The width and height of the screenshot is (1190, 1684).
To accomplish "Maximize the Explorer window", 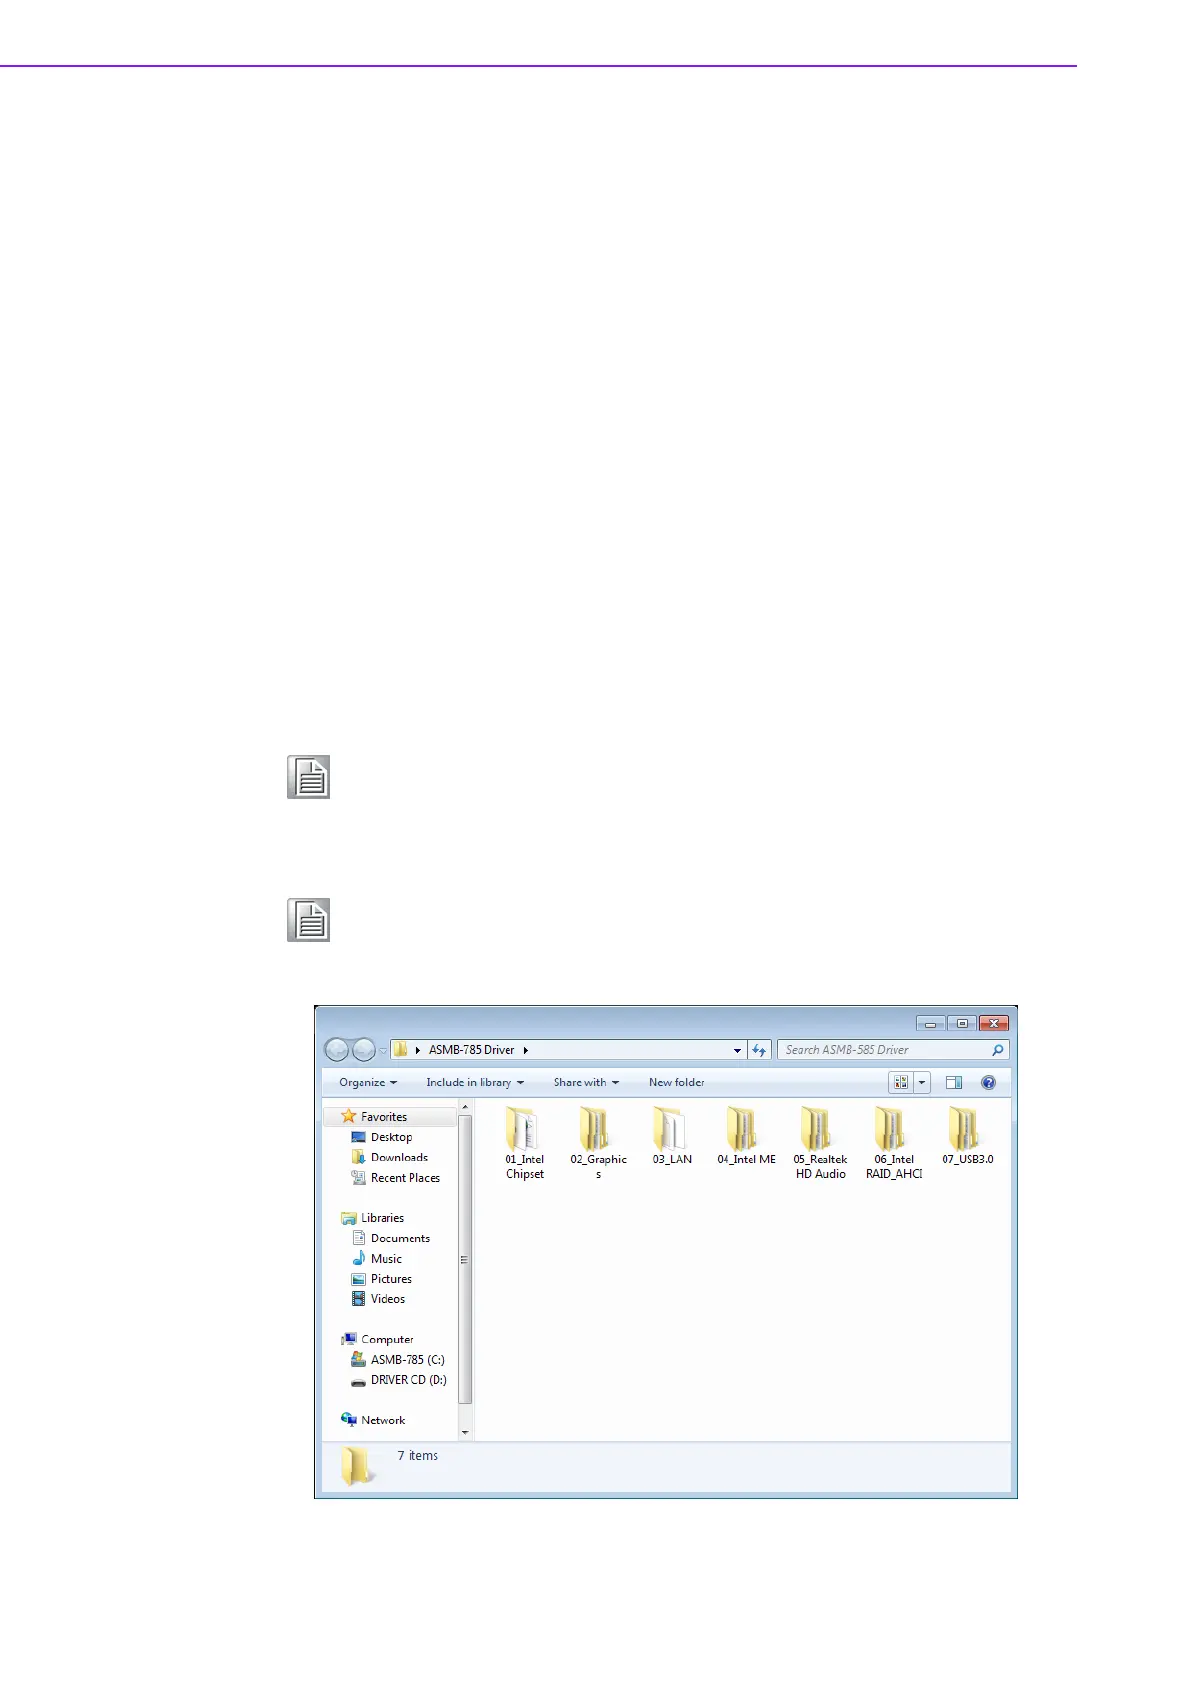I will 962,1024.
